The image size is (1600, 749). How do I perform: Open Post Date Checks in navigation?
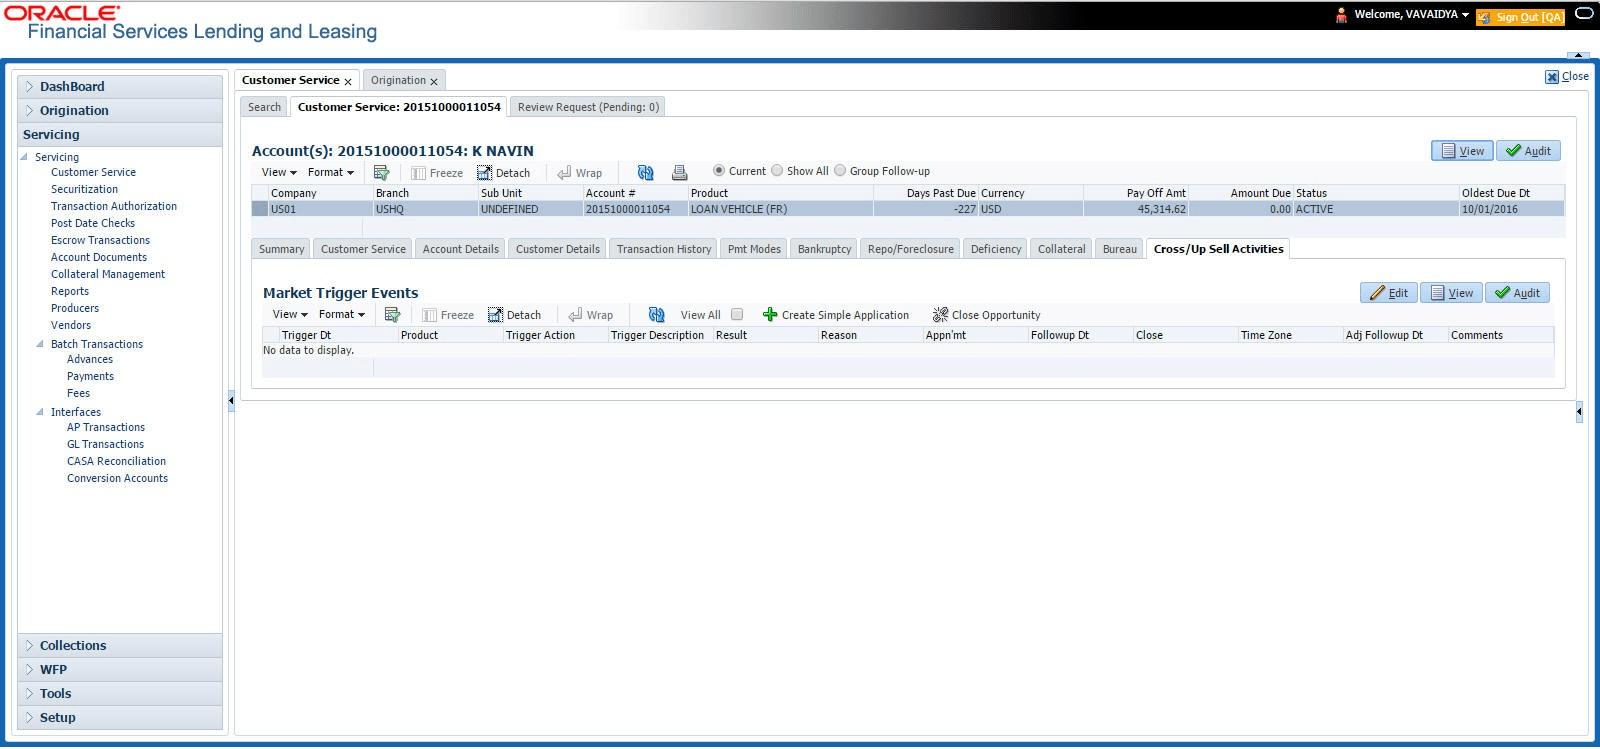point(93,223)
